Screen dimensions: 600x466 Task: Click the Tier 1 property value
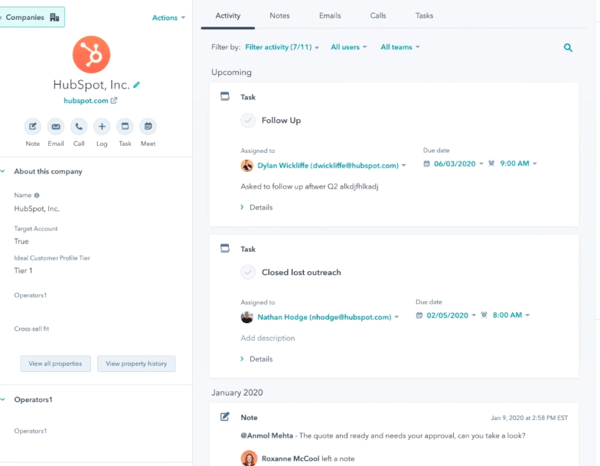[23, 270]
